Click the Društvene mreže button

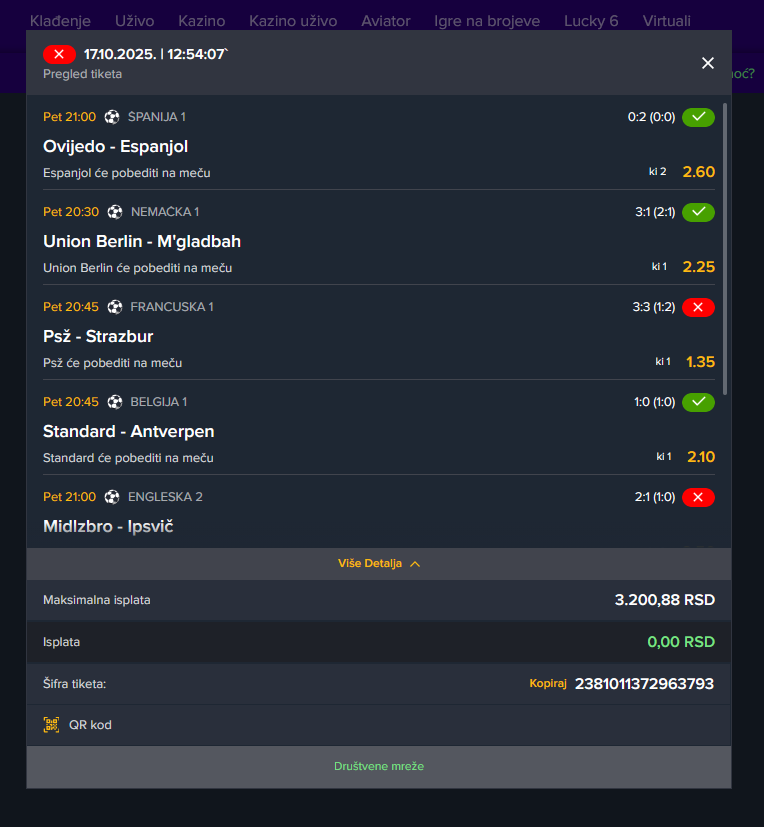pos(379,767)
